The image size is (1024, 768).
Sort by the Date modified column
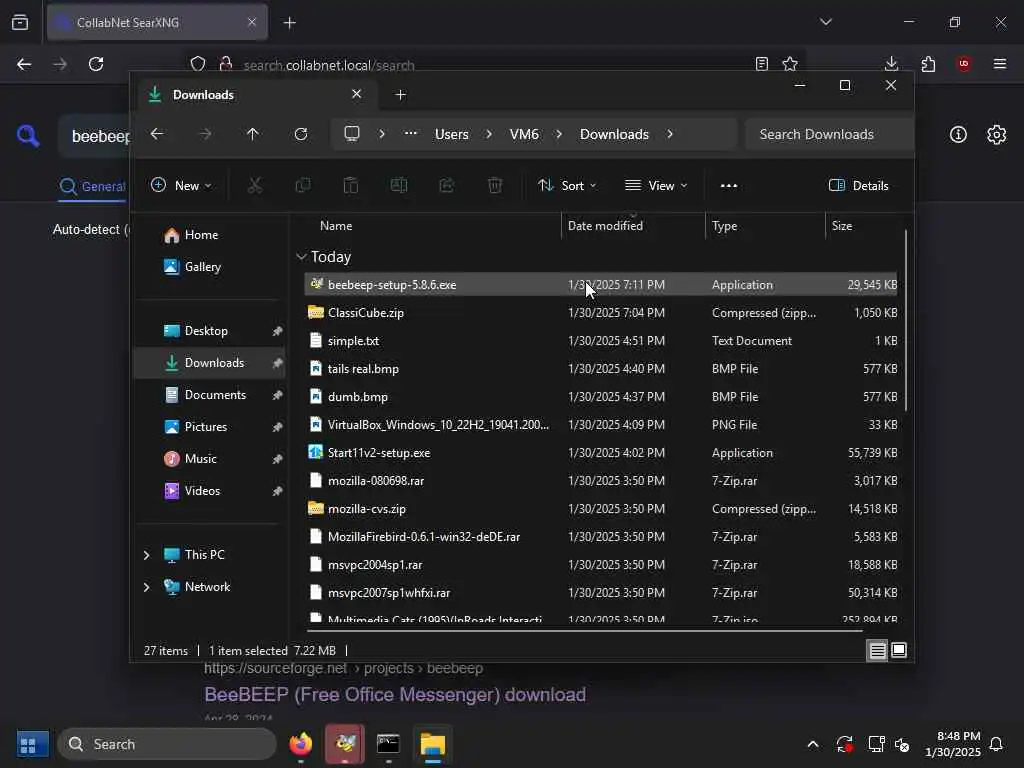(x=633, y=226)
